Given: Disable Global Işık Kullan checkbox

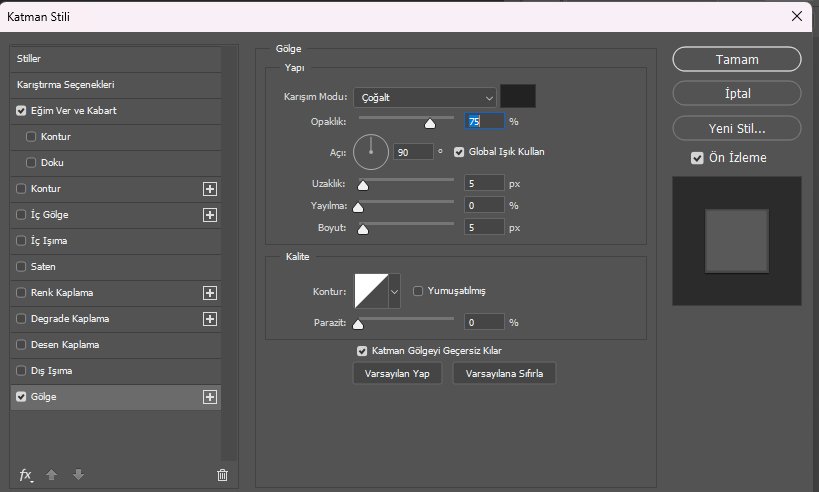Looking at the screenshot, I should click(459, 152).
